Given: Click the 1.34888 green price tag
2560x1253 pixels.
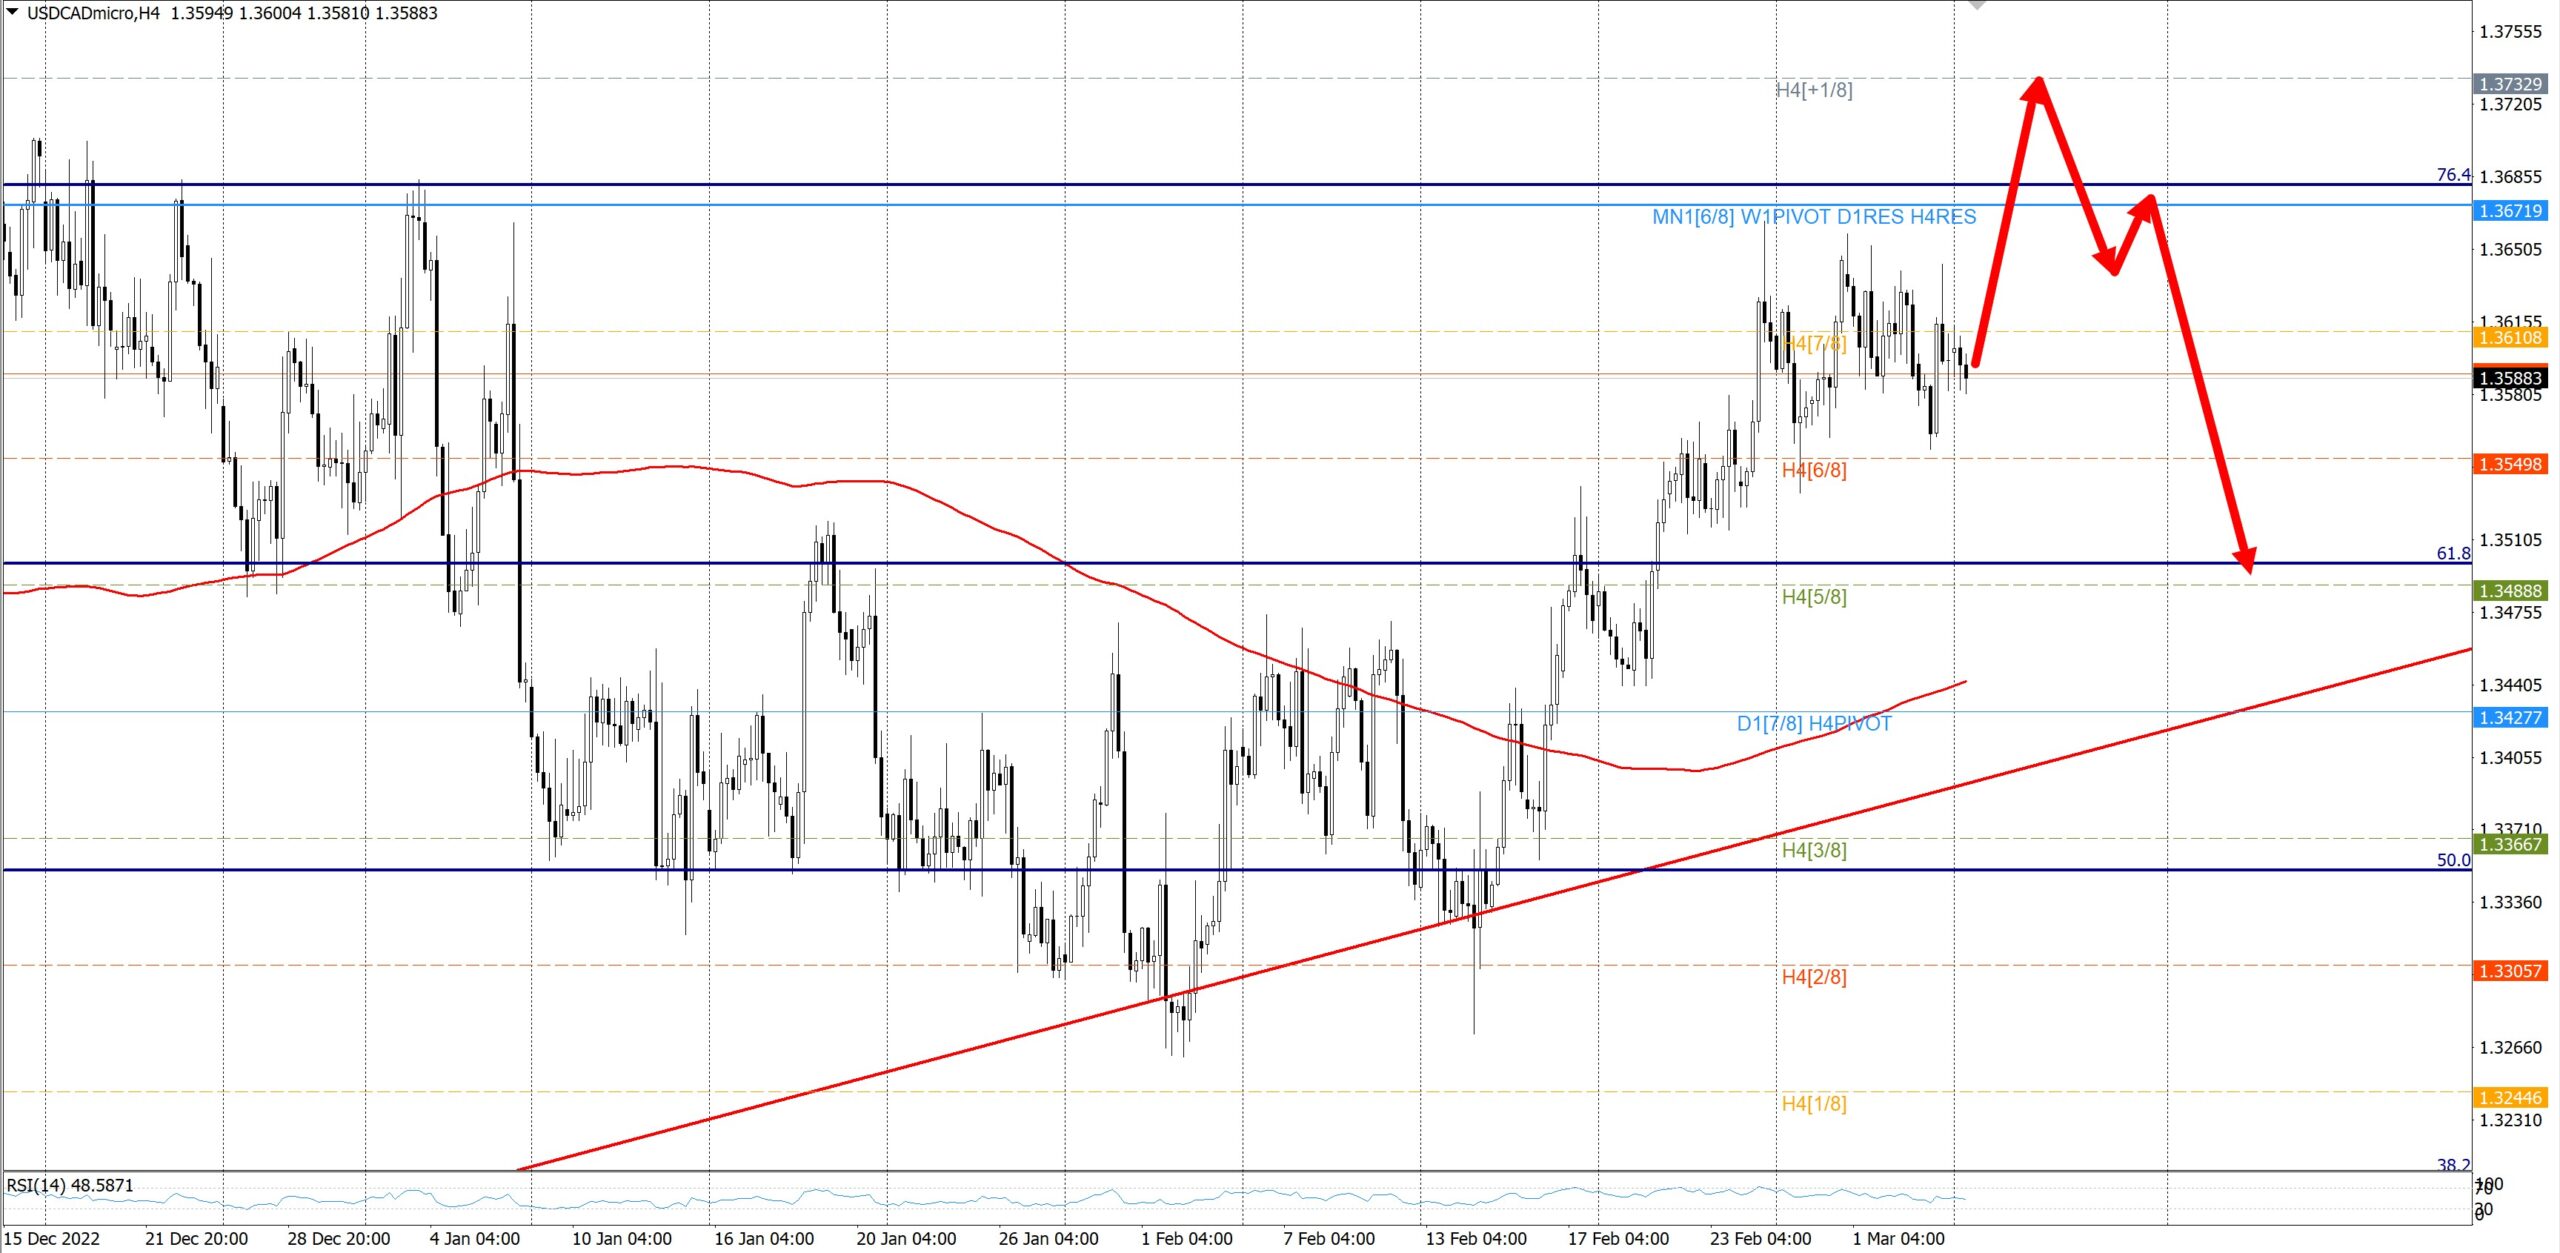Looking at the screenshot, I should coord(2510,591).
